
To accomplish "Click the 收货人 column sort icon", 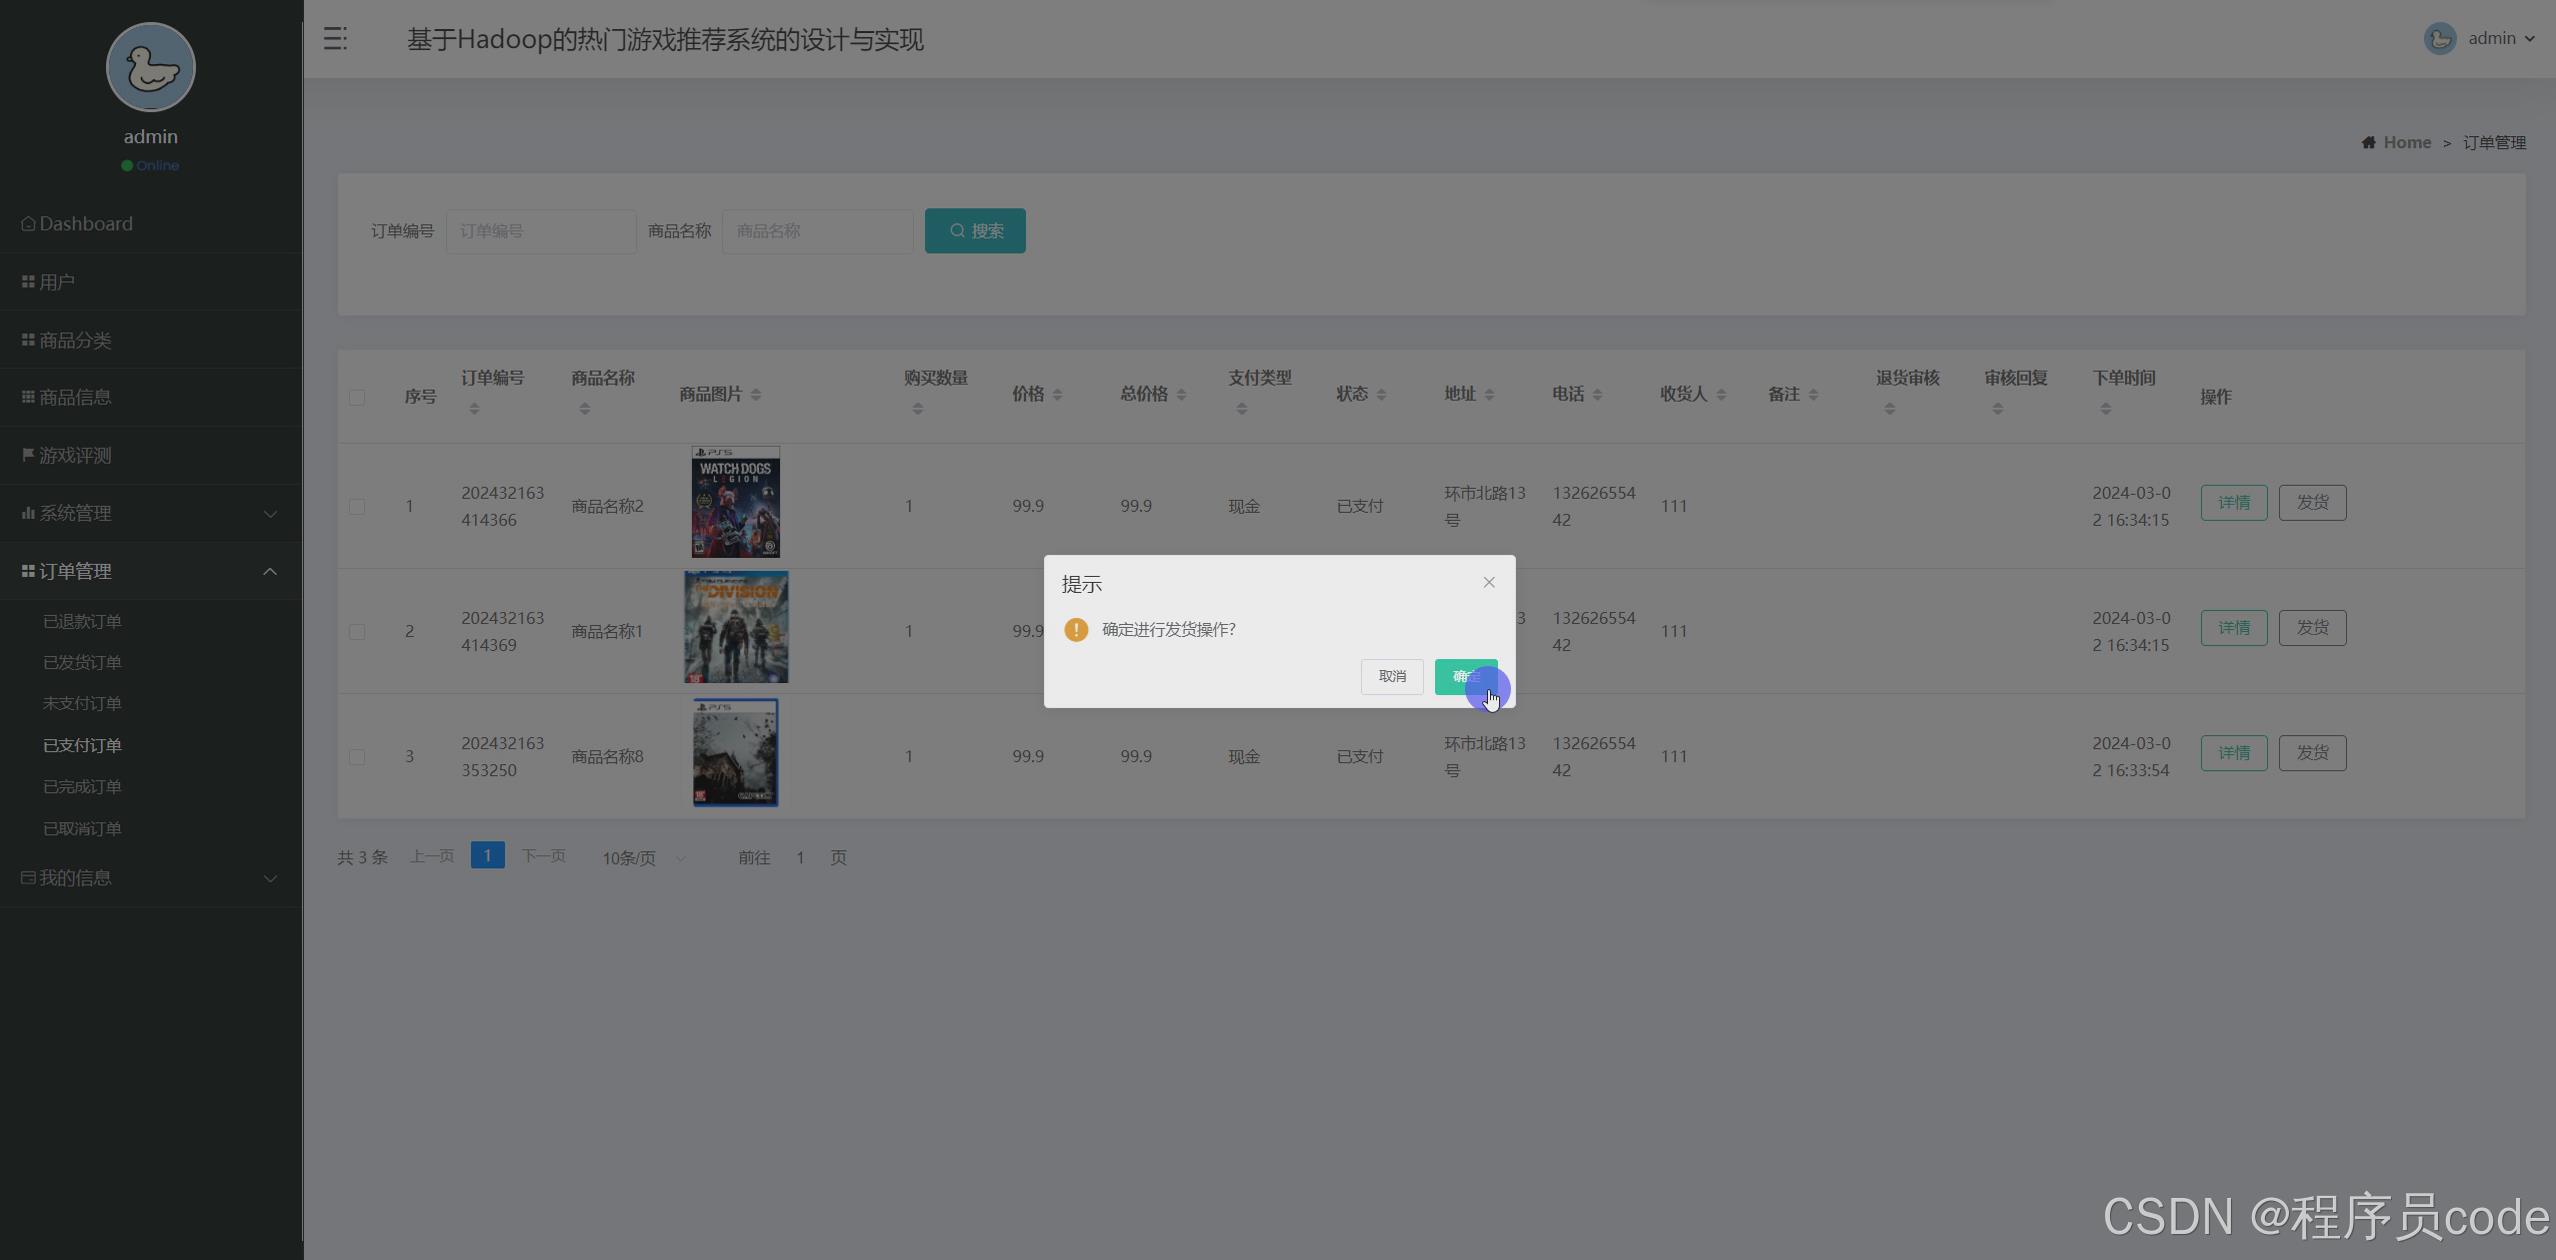I will click(x=1721, y=395).
